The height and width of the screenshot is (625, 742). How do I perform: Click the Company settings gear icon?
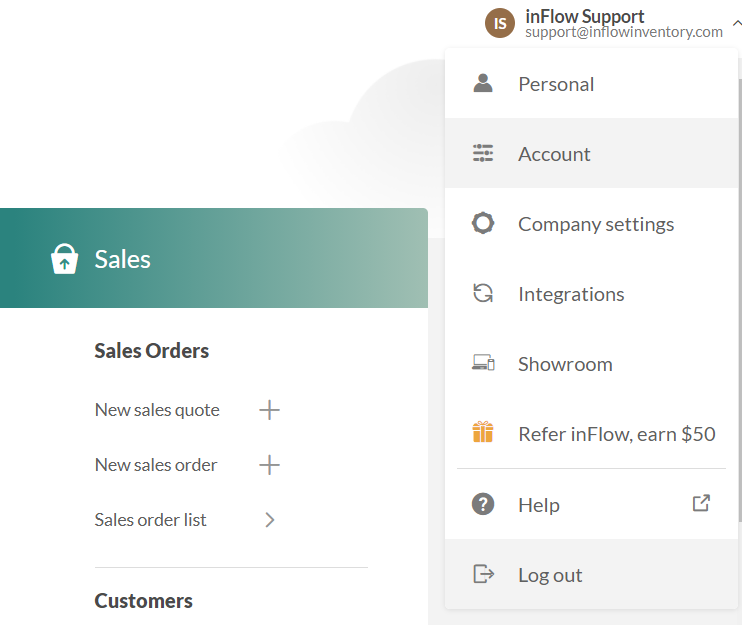(x=483, y=223)
